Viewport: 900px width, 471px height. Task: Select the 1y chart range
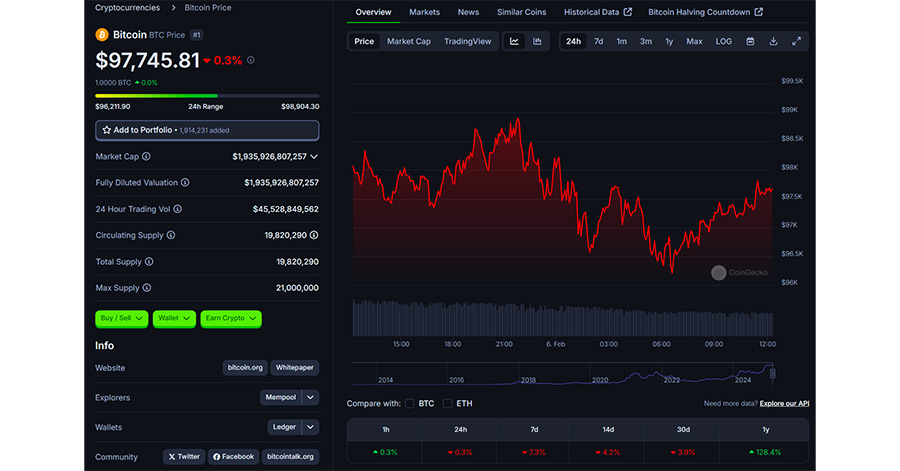coord(669,41)
